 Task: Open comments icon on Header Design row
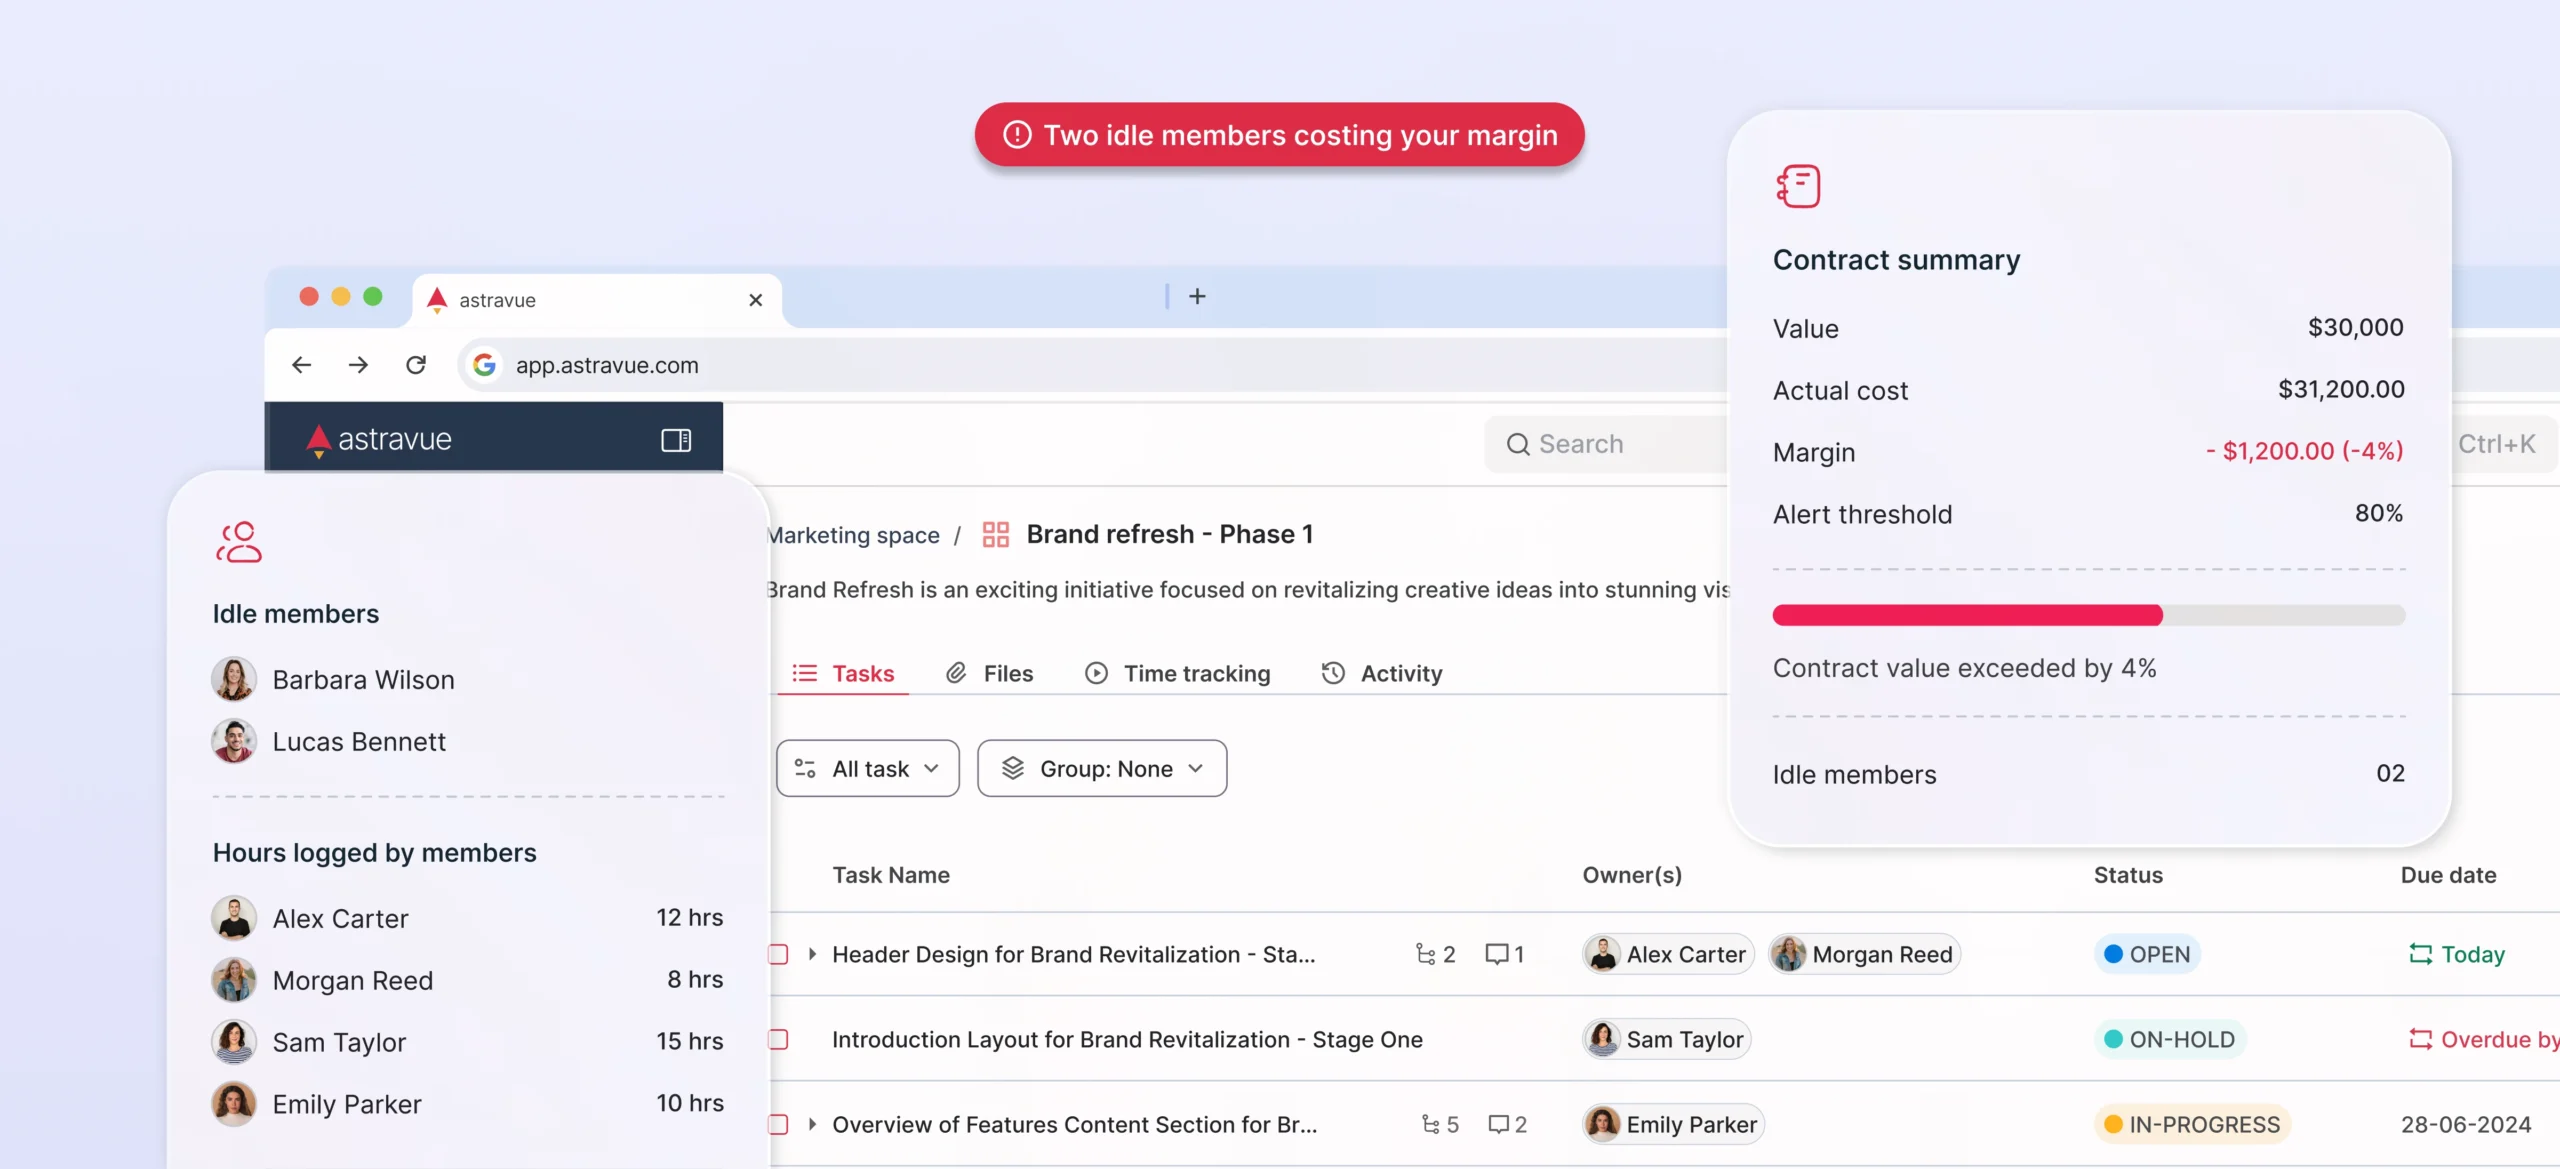pyautogui.click(x=1497, y=954)
